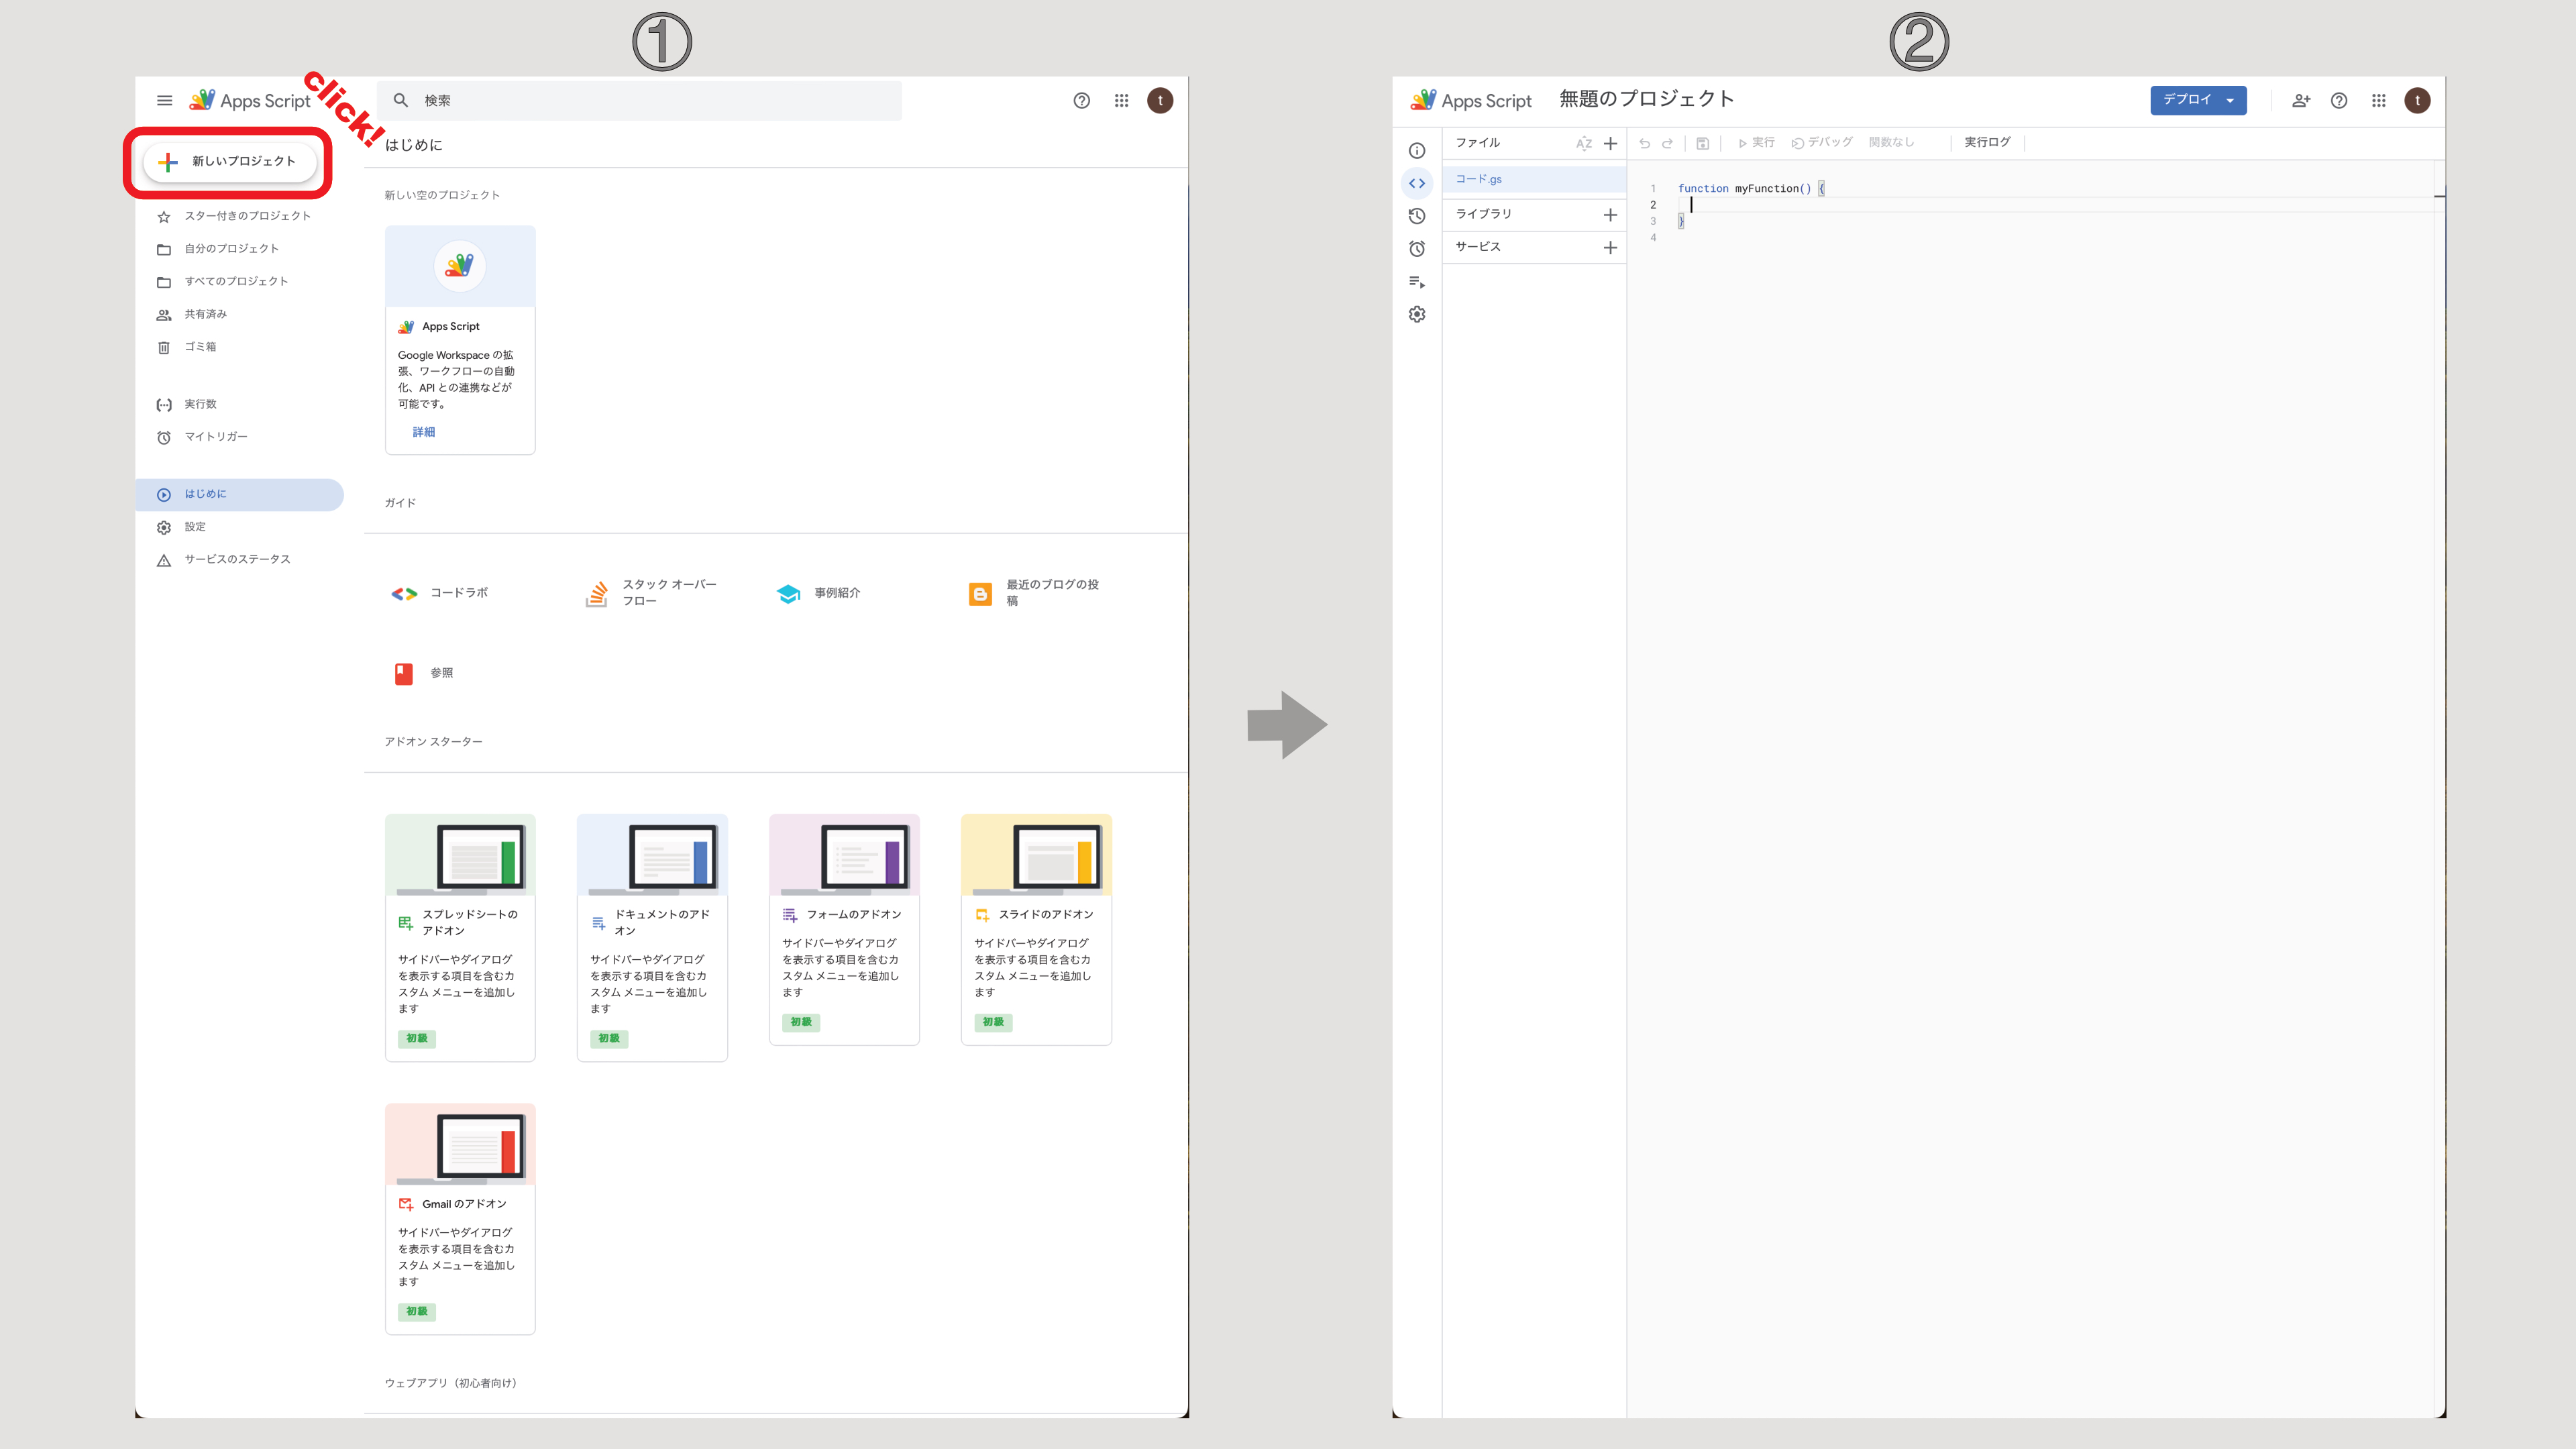Viewport: 2576px width, 1449px height.
Task: Open the hamburger main menu icon
Action: [x=165, y=100]
